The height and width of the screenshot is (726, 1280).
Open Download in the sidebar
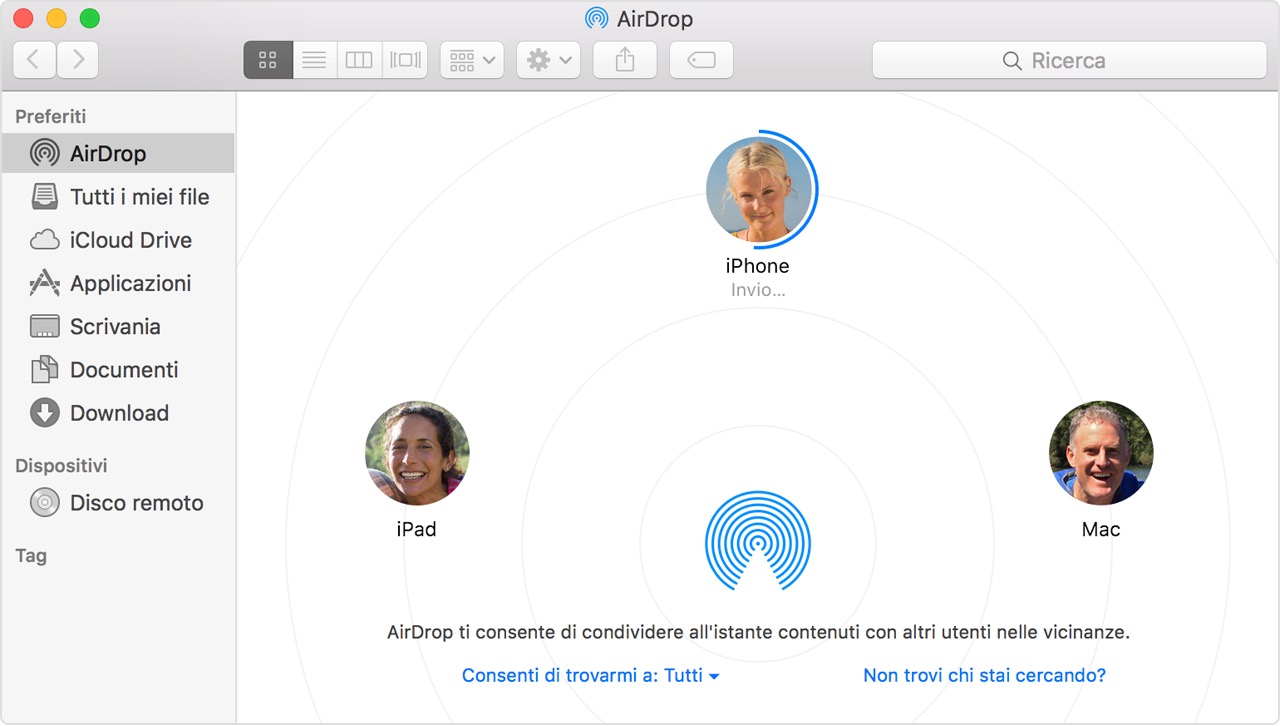point(118,413)
